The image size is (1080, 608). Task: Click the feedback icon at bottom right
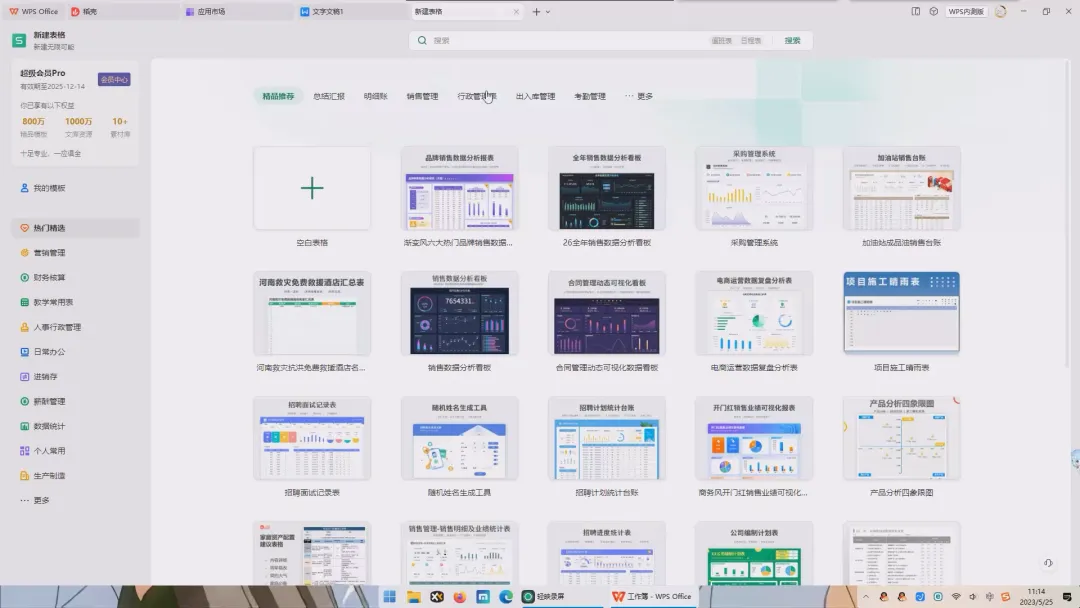(x=1048, y=563)
